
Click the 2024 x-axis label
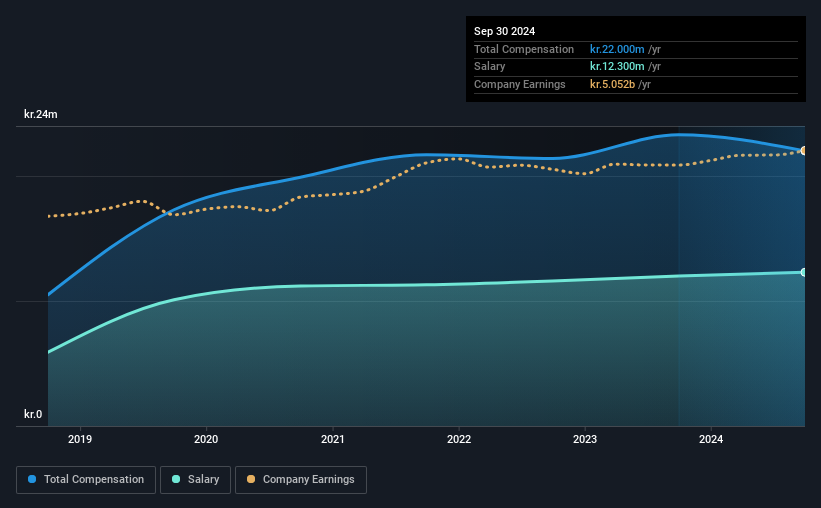pos(711,439)
